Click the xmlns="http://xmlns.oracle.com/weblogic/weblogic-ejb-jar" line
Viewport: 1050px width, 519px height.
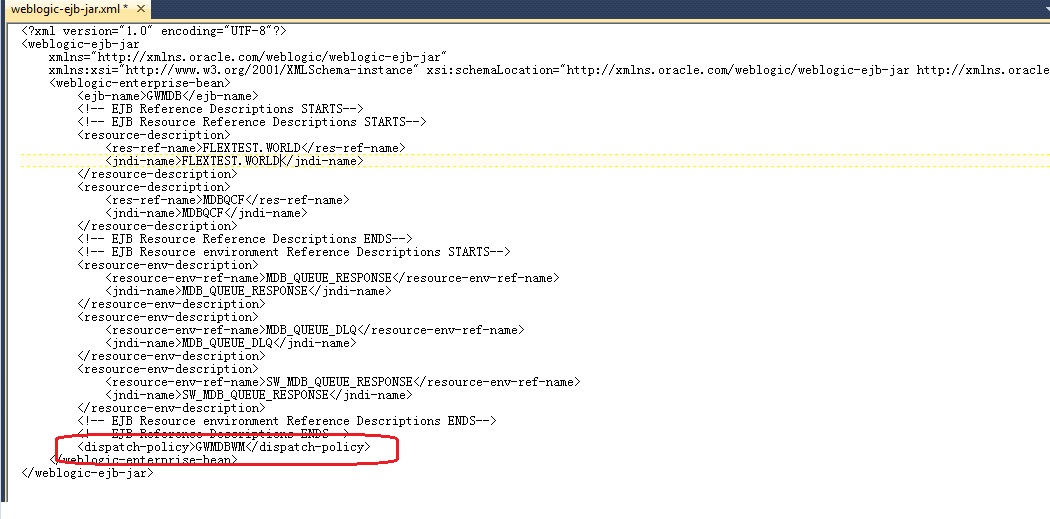(247, 57)
